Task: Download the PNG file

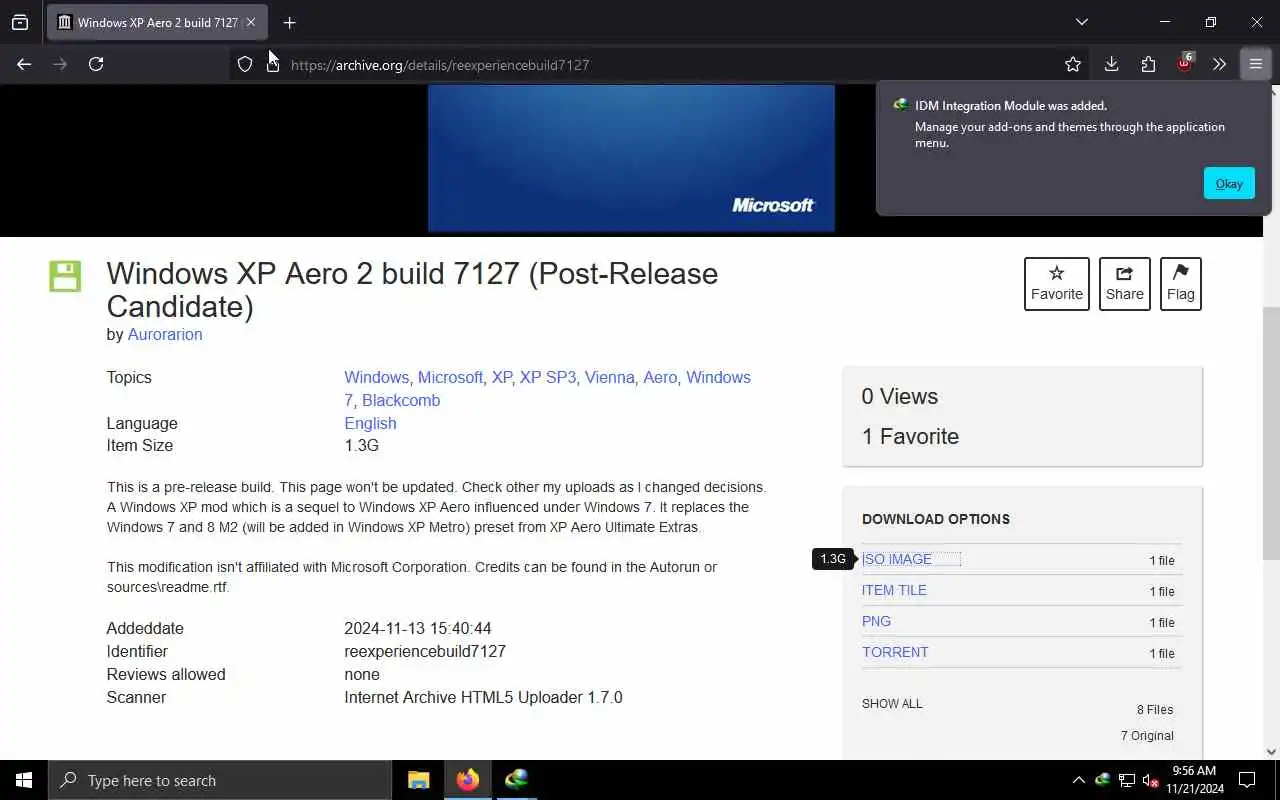Action: point(876,621)
